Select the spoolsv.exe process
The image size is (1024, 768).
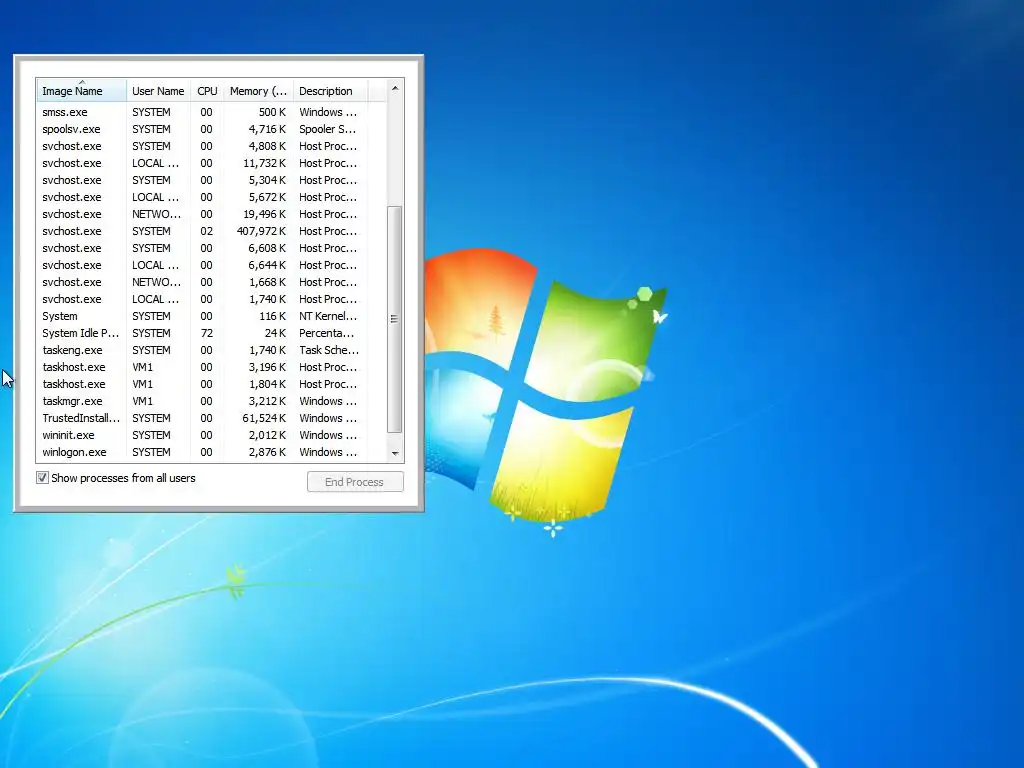[x=201, y=129]
